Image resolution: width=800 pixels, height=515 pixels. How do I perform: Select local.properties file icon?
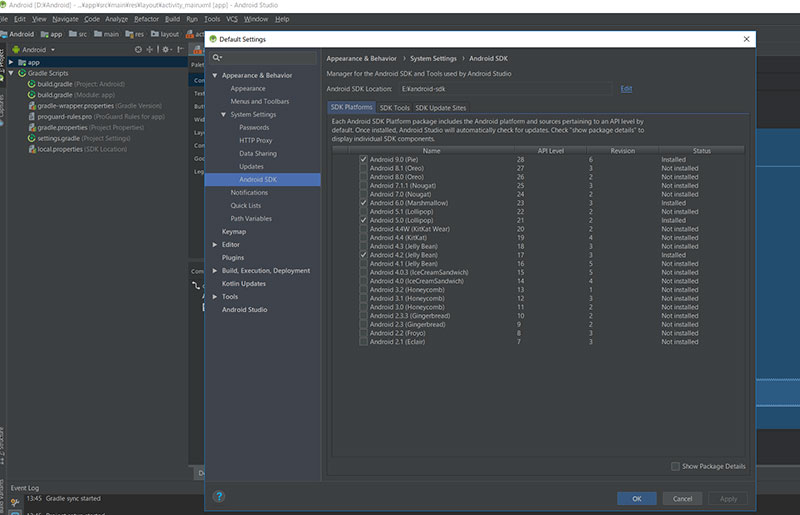click(32, 149)
